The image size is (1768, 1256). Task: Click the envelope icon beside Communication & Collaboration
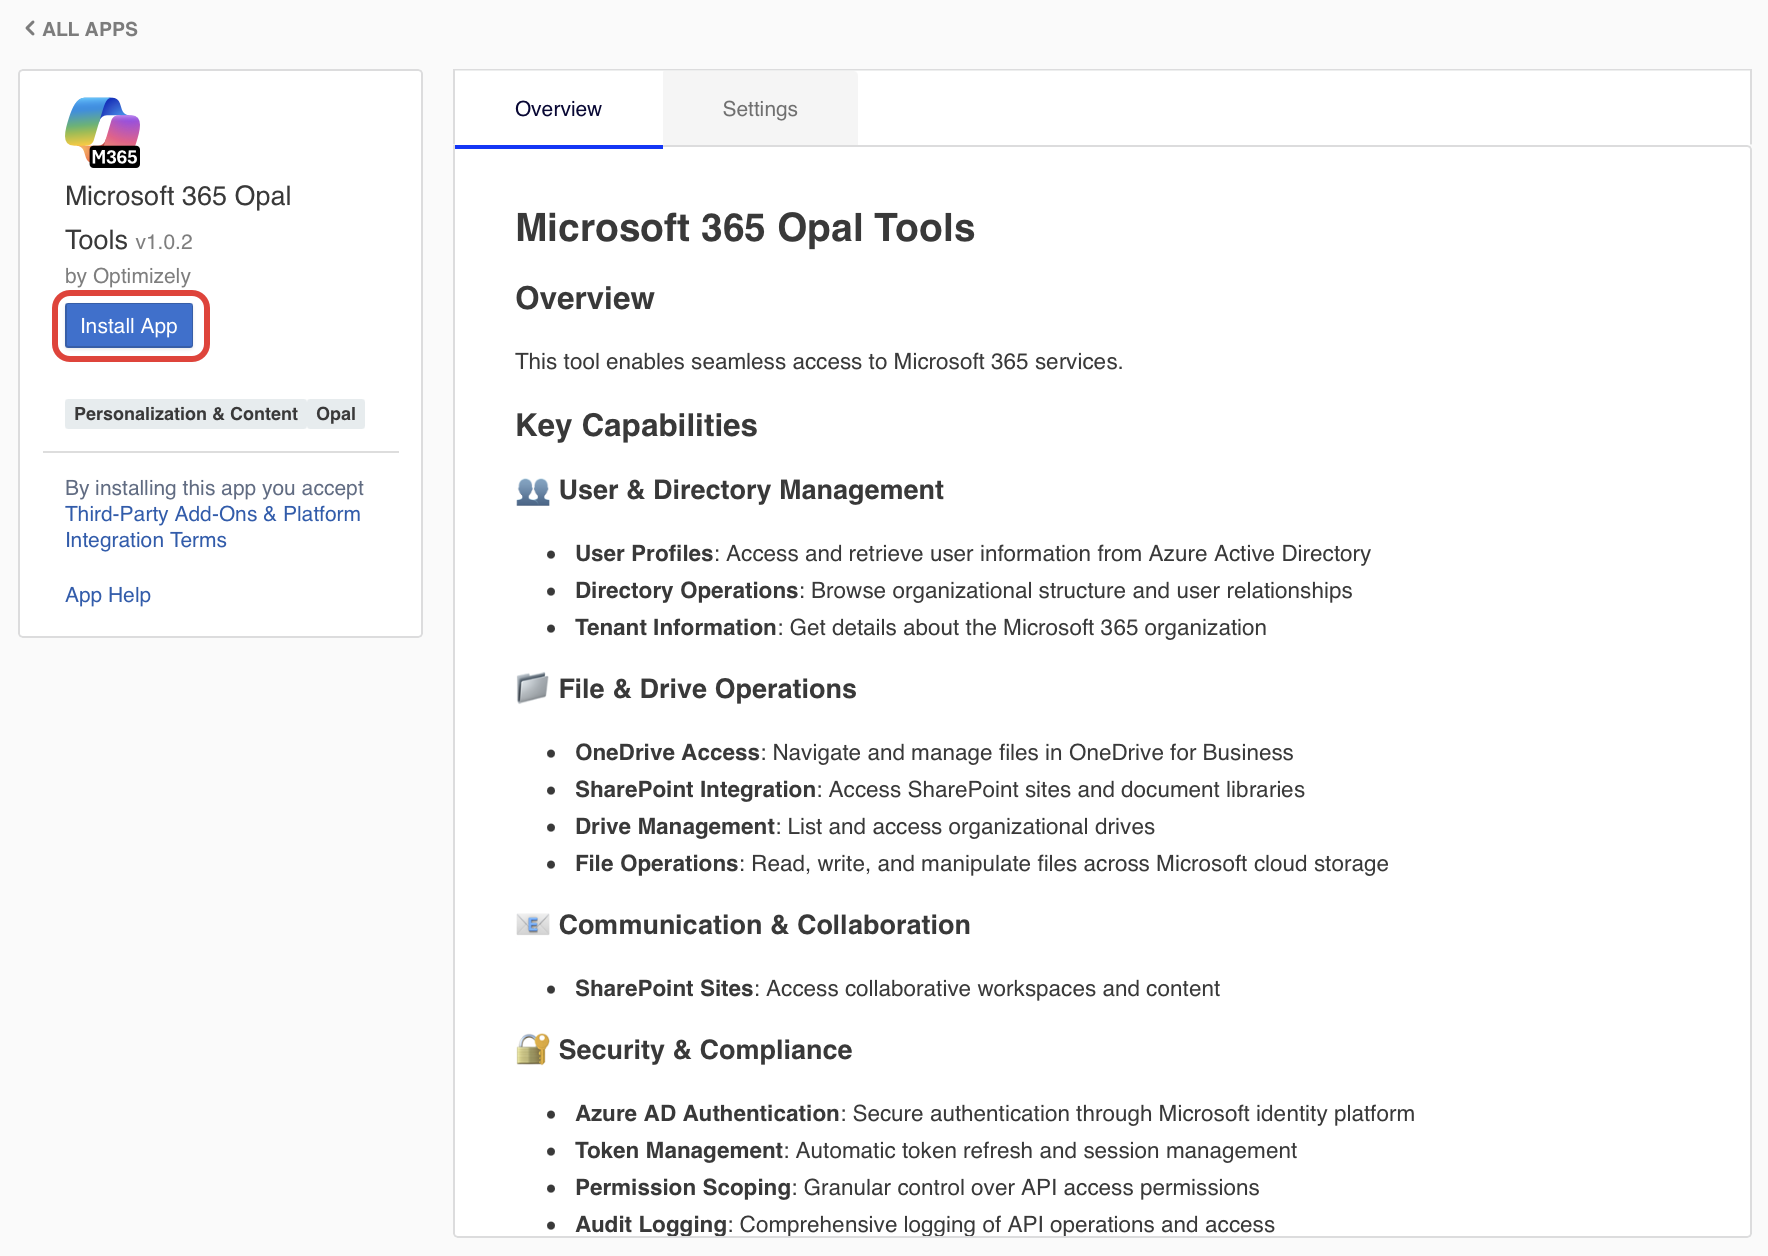pos(532,924)
